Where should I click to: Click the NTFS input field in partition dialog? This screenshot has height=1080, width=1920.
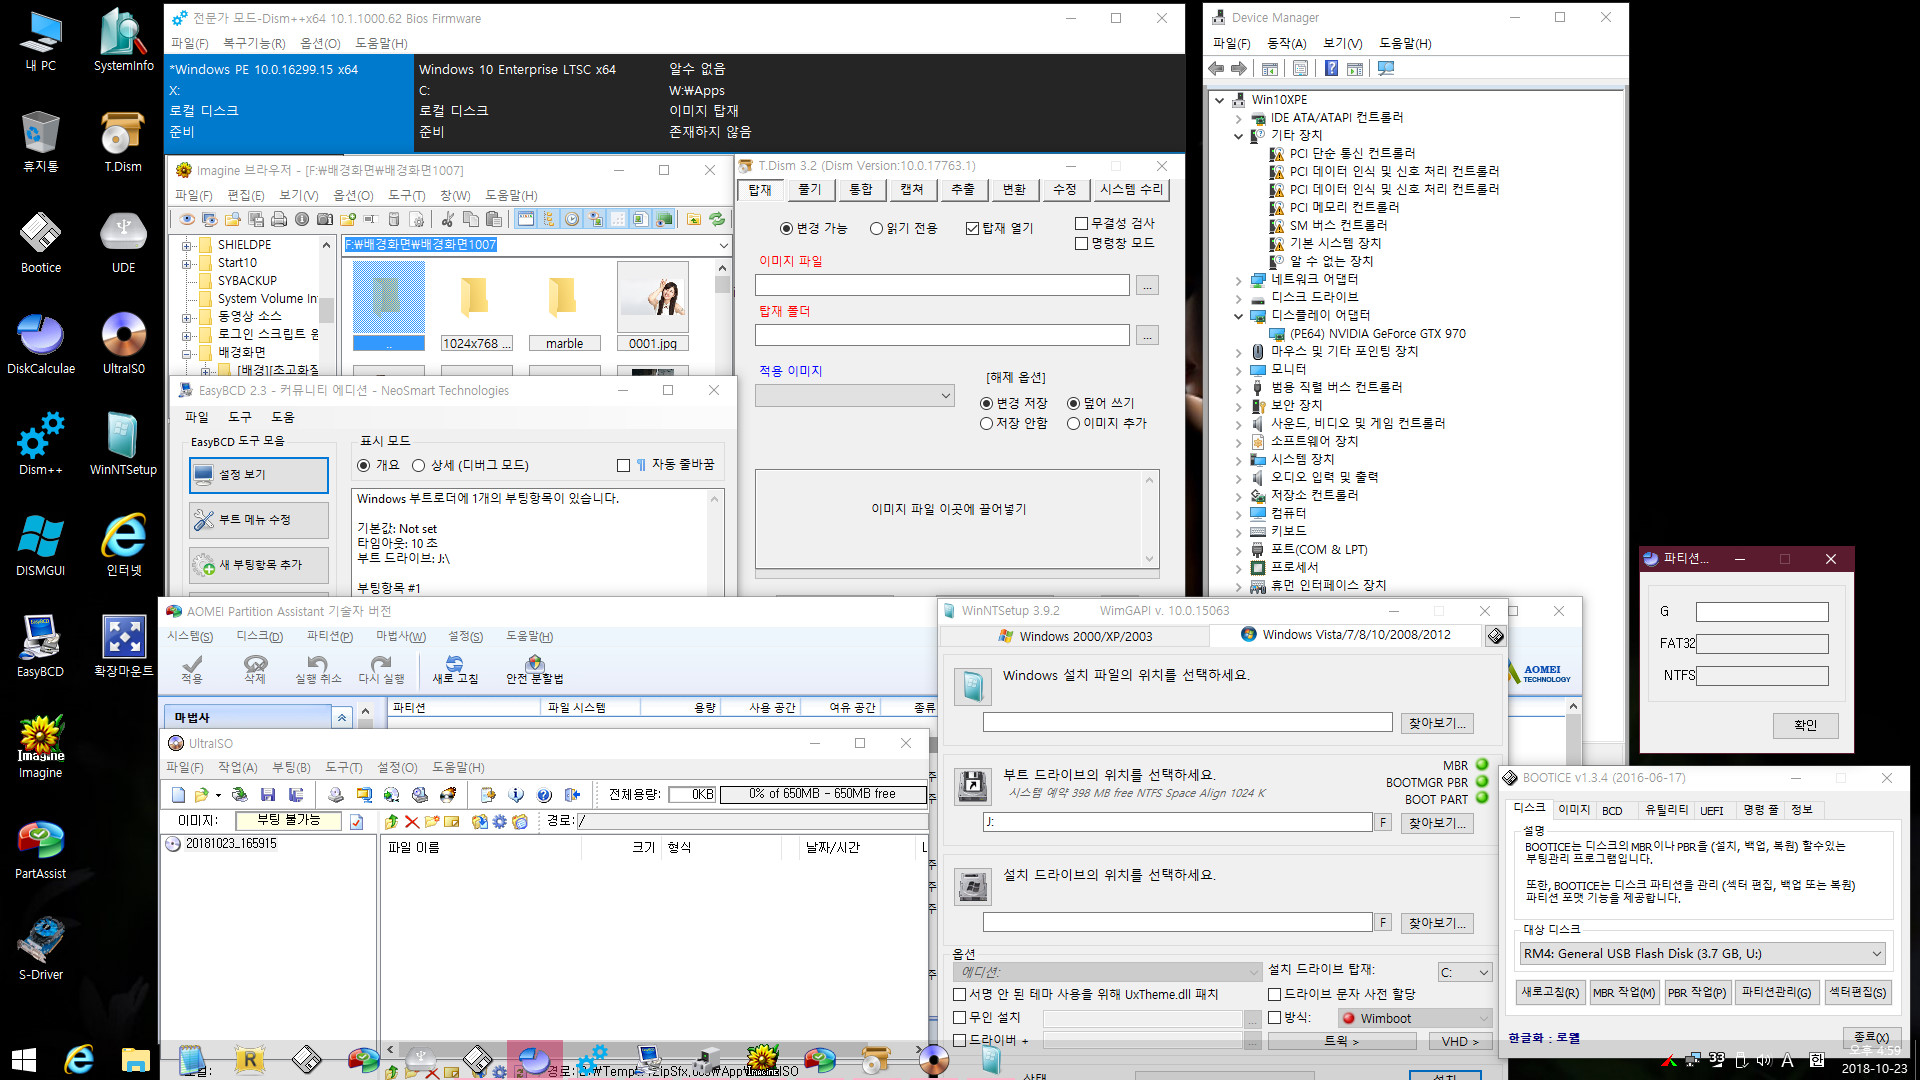click(1762, 676)
